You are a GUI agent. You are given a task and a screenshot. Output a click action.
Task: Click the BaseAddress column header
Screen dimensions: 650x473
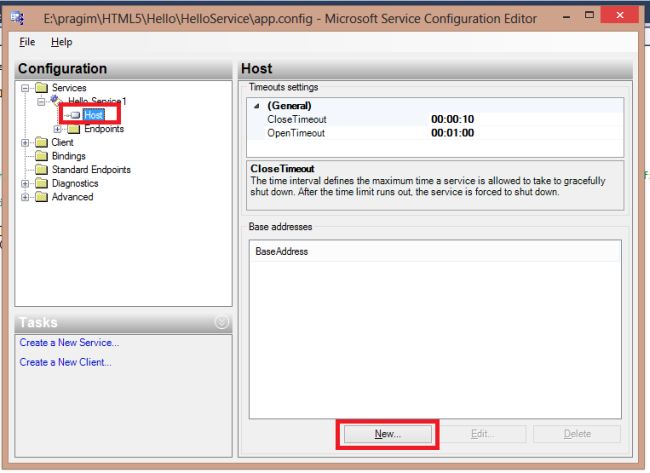click(x=435, y=251)
